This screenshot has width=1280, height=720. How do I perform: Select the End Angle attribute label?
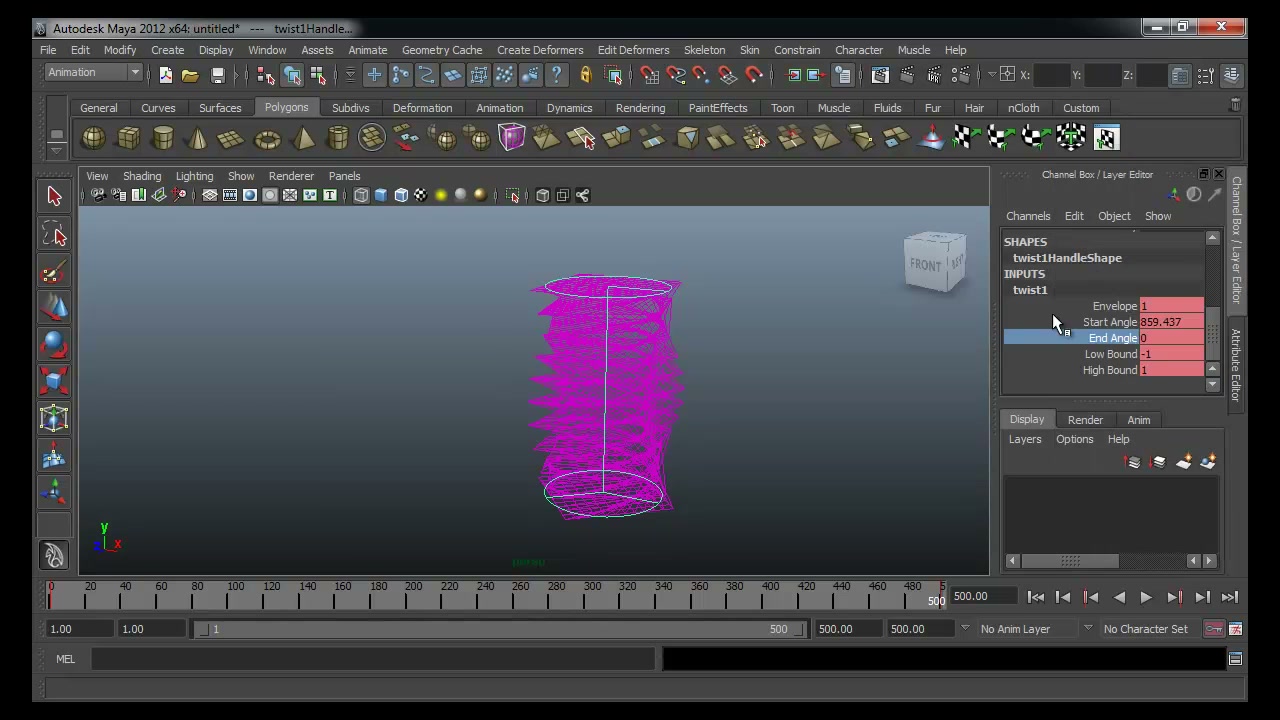pyautogui.click(x=1112, y=338)
